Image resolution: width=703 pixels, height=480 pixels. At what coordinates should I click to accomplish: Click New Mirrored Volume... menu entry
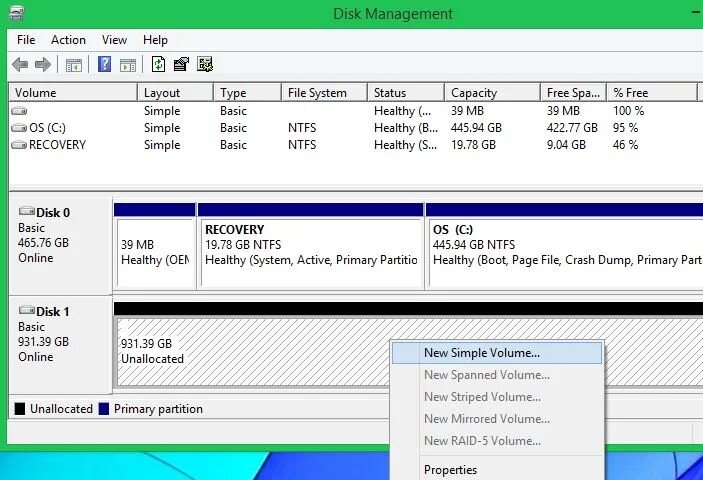(497, 419)
